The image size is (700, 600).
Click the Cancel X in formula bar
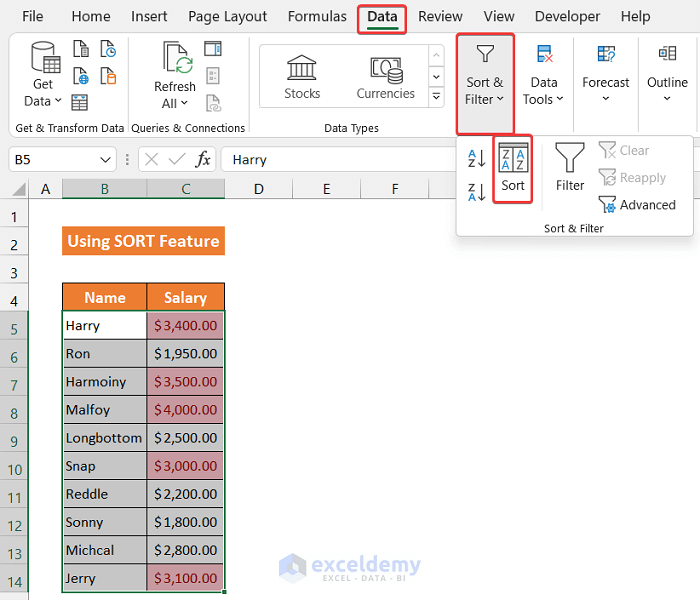coord(151,159)
